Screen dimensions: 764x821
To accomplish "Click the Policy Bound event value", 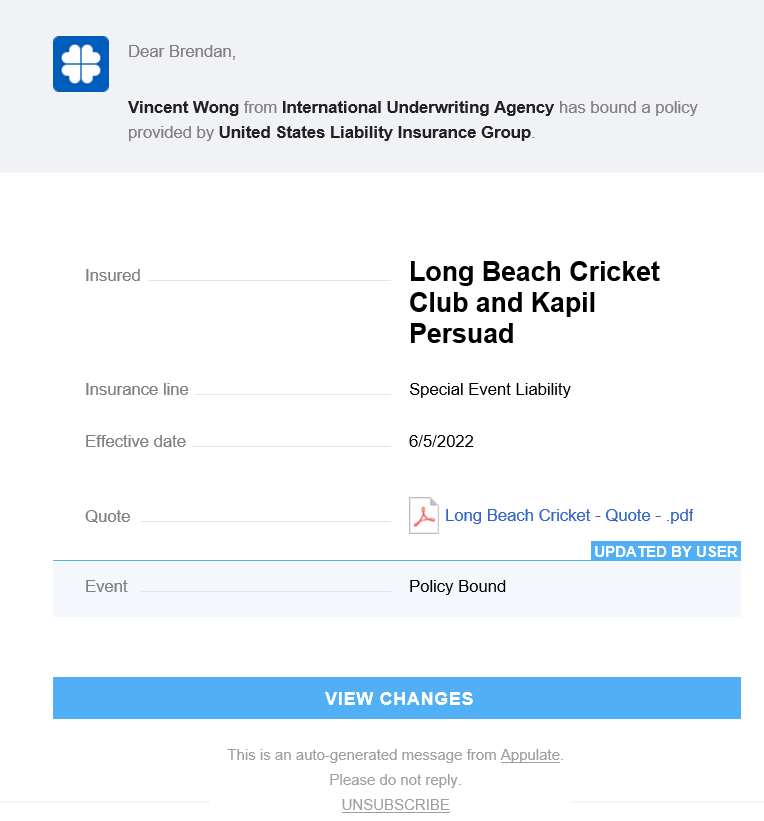I will click(457, 587).
